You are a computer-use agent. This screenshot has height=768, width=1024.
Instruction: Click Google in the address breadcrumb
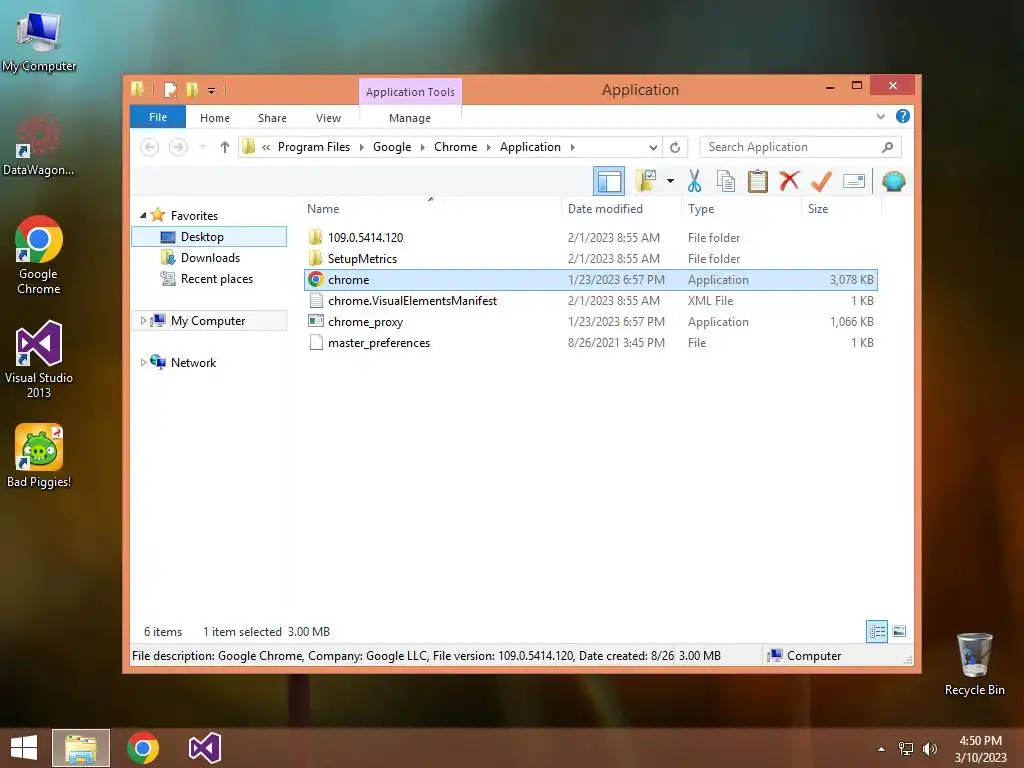point(392,147)
